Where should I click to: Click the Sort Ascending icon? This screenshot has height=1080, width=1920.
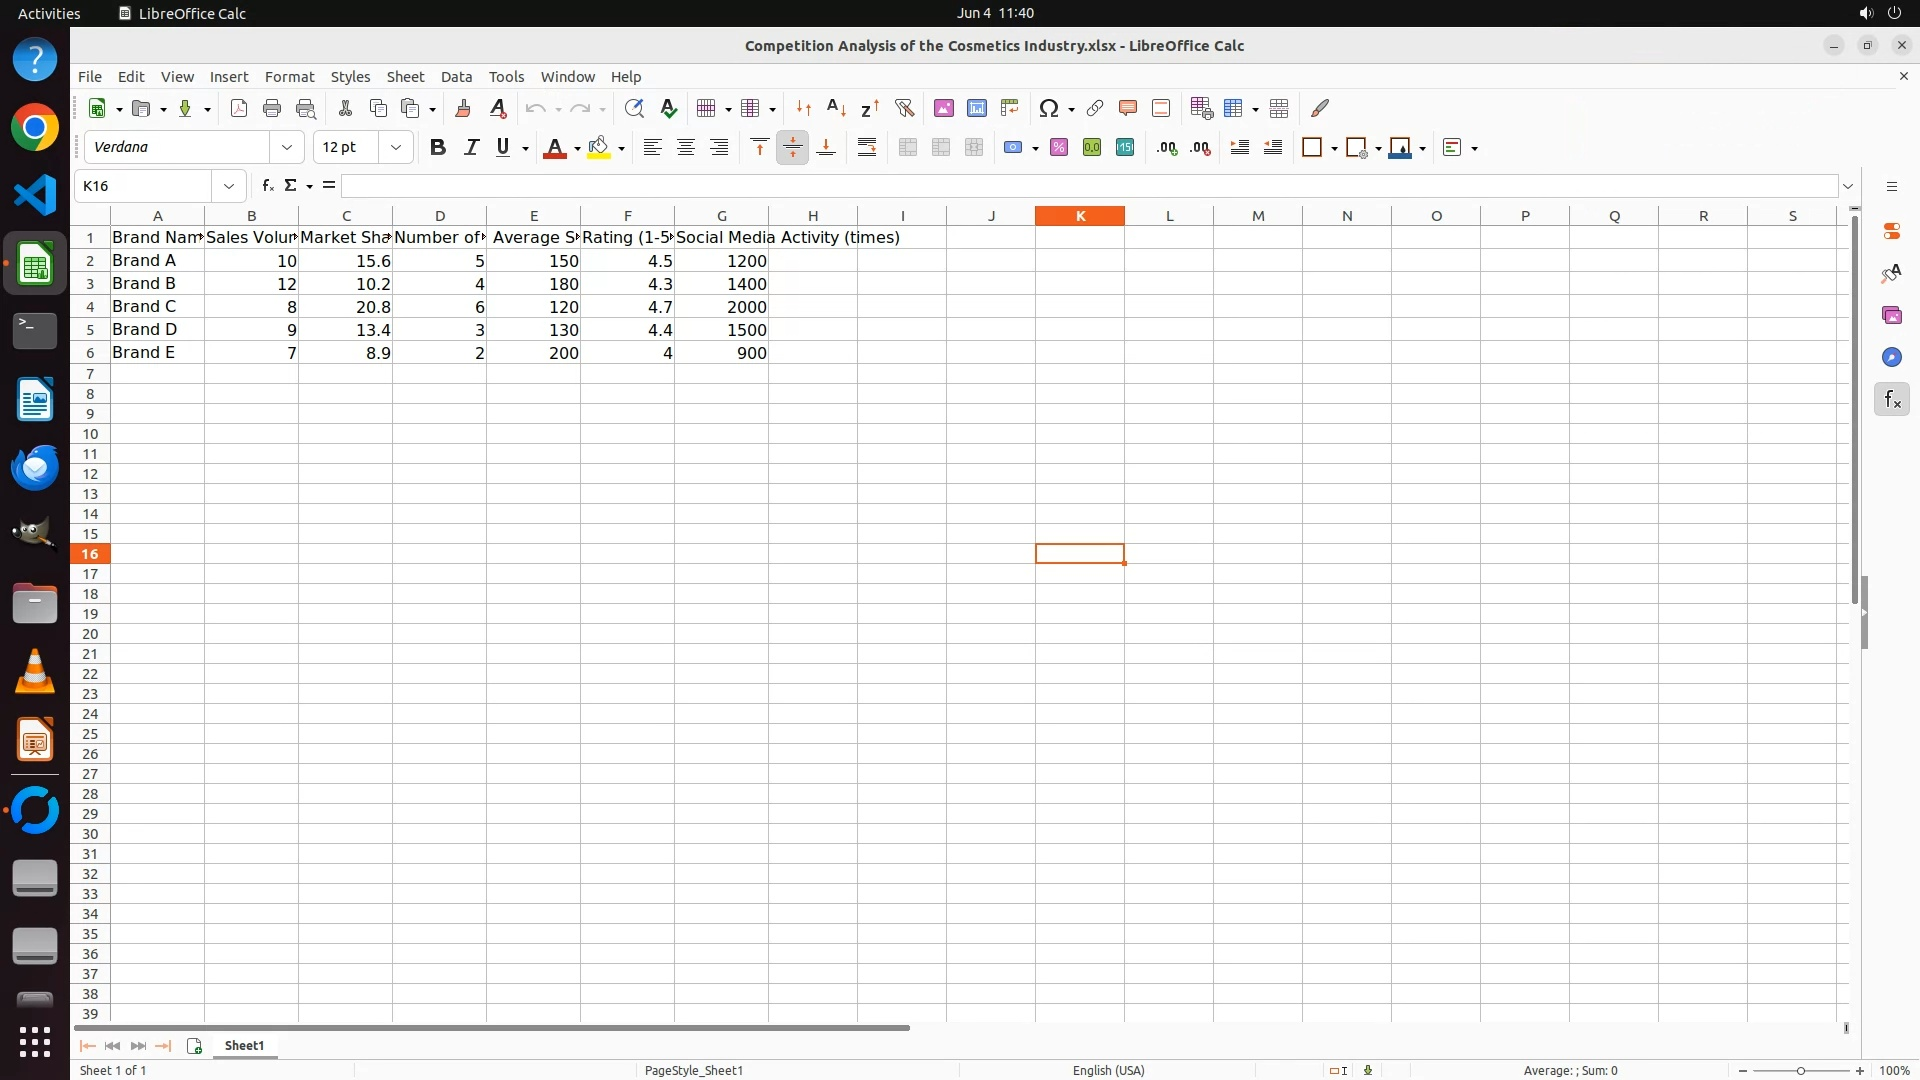[837, 109]
